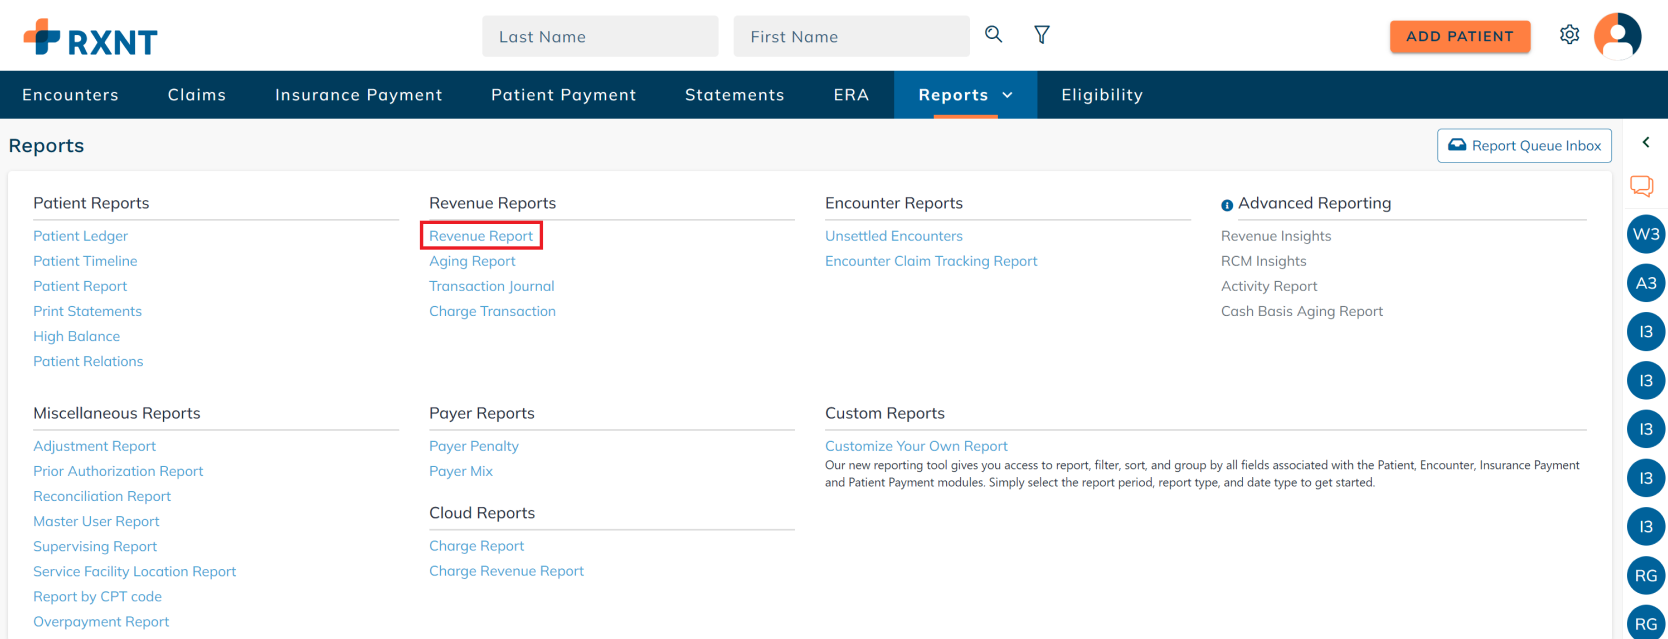Select the Print Statements link
The height and width of the screenshot is (639, 1668).
(88, 311)
